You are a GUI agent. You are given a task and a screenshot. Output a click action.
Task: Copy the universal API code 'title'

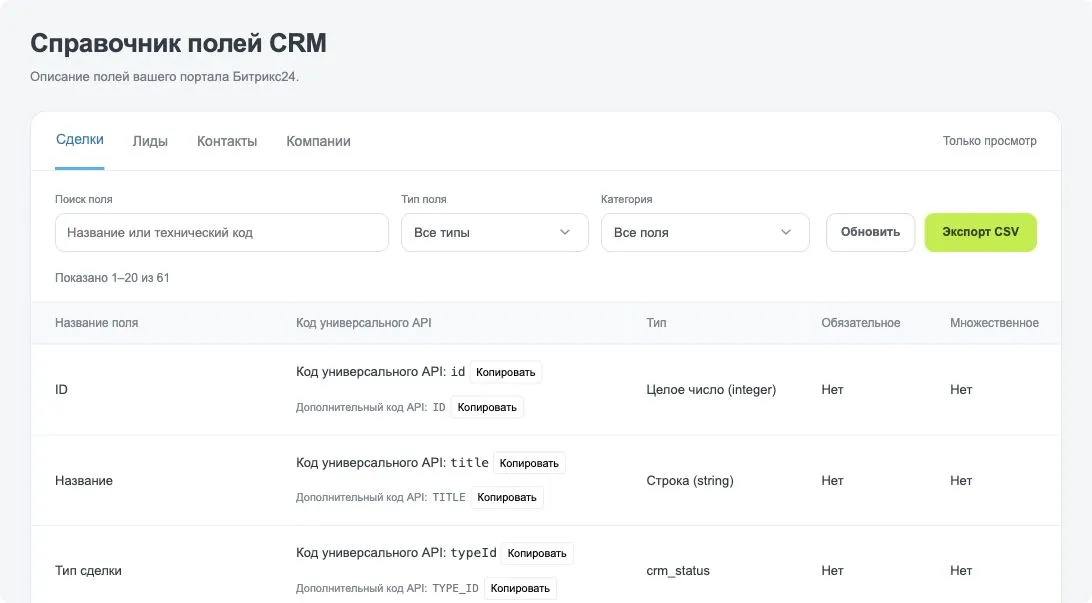tap(529, 463)
